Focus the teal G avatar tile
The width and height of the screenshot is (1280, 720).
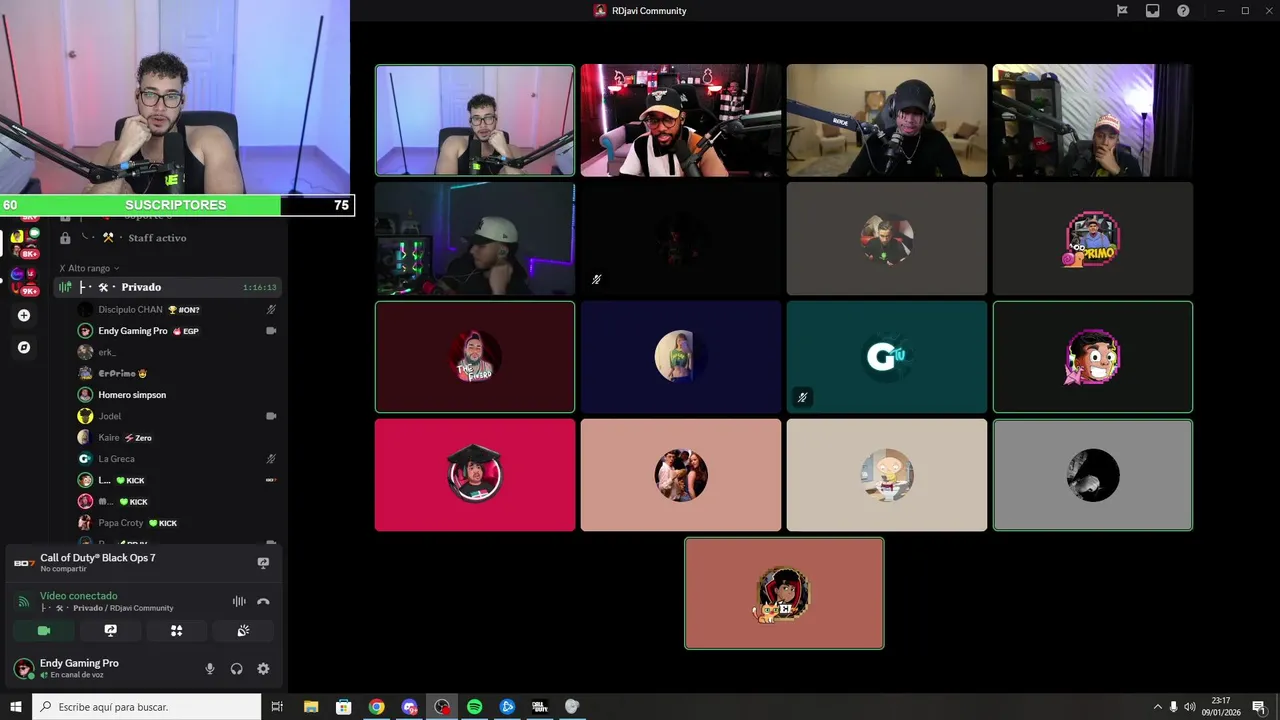887,357
